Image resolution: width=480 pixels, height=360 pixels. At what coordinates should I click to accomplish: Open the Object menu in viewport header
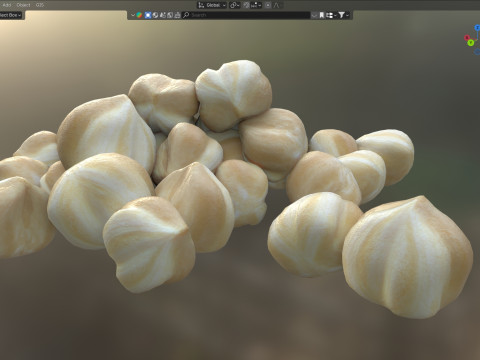(23, 5)
